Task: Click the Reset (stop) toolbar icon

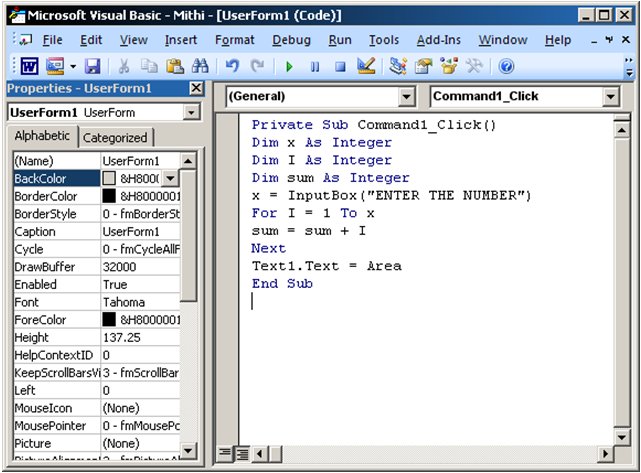Action: [340, 67]
